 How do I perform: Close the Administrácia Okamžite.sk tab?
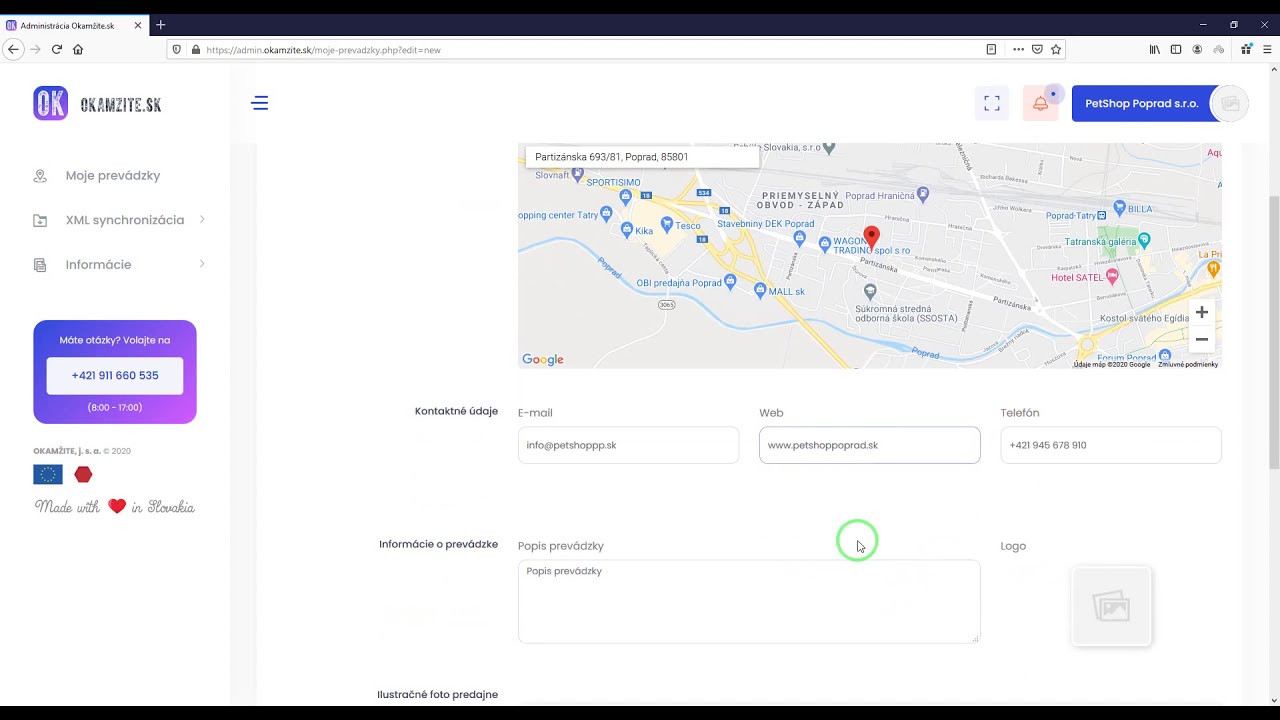pyautogui.click(x=139, y=25)
